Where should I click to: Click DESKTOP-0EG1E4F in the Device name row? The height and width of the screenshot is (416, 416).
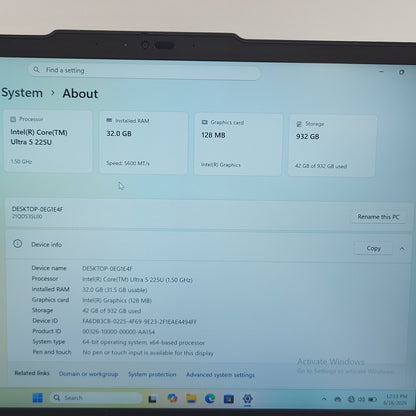(107, 268)
